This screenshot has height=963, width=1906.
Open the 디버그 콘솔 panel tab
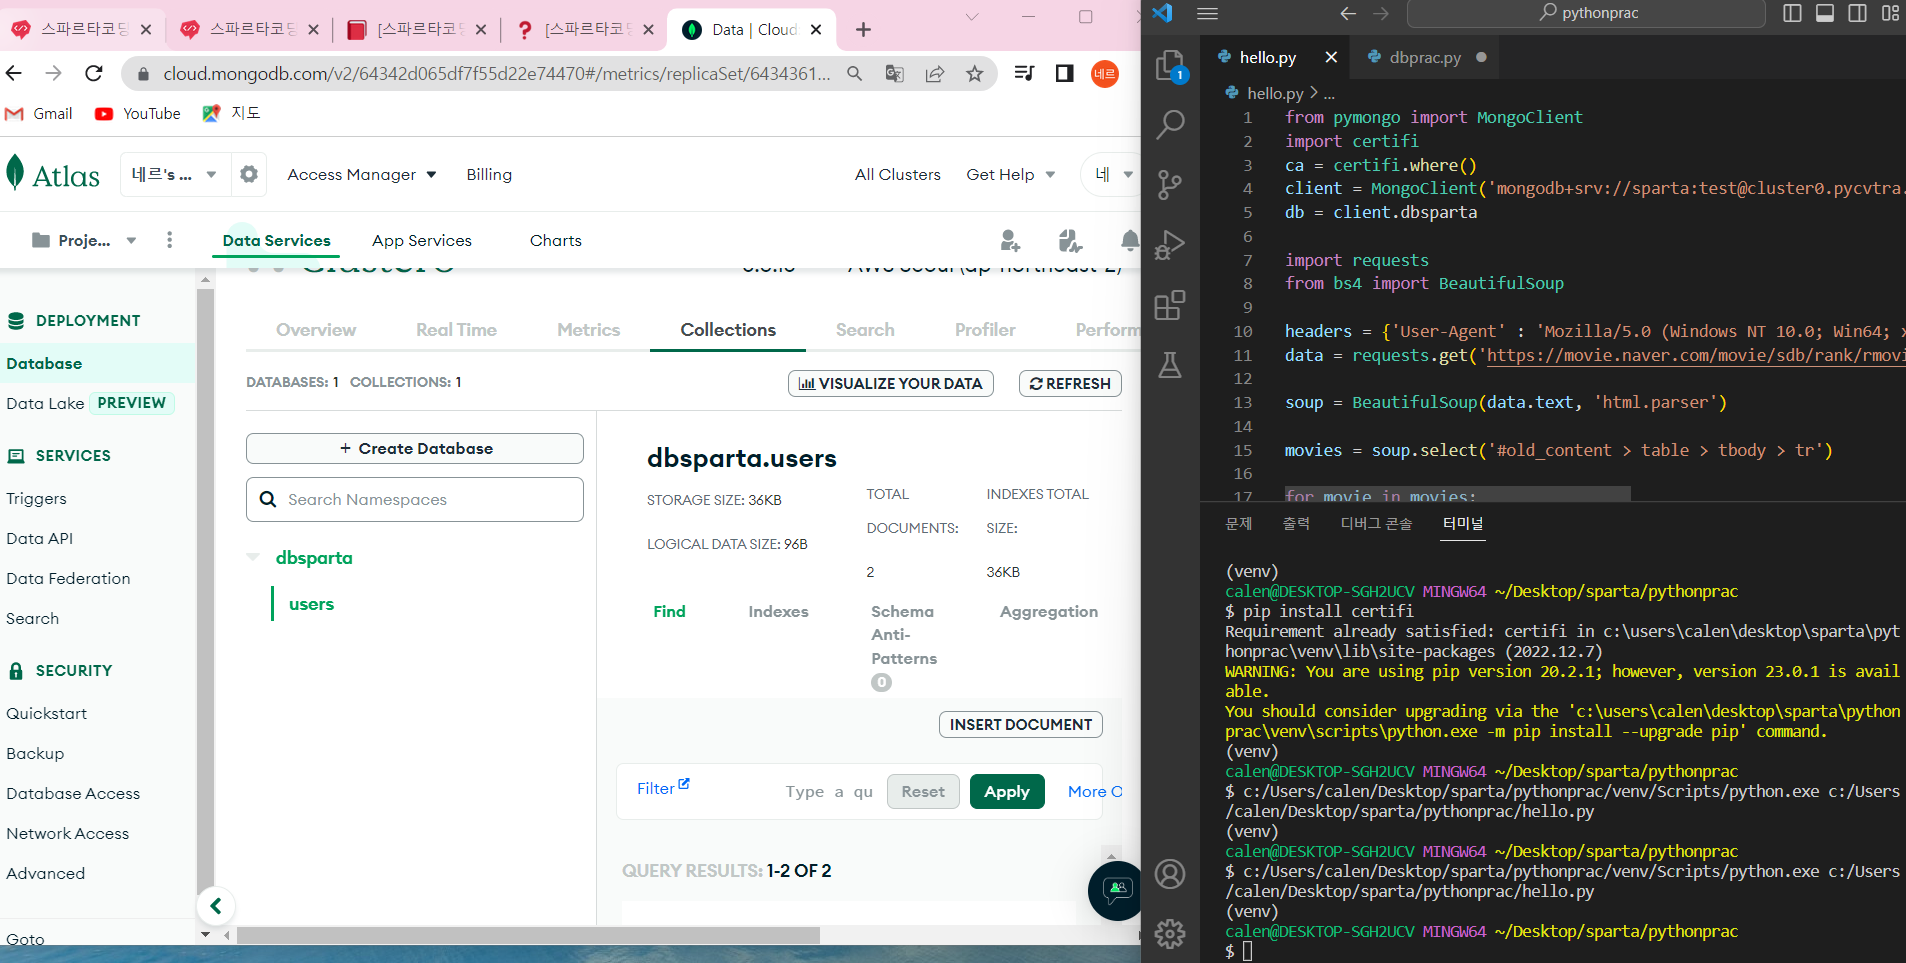(1376, 523)
